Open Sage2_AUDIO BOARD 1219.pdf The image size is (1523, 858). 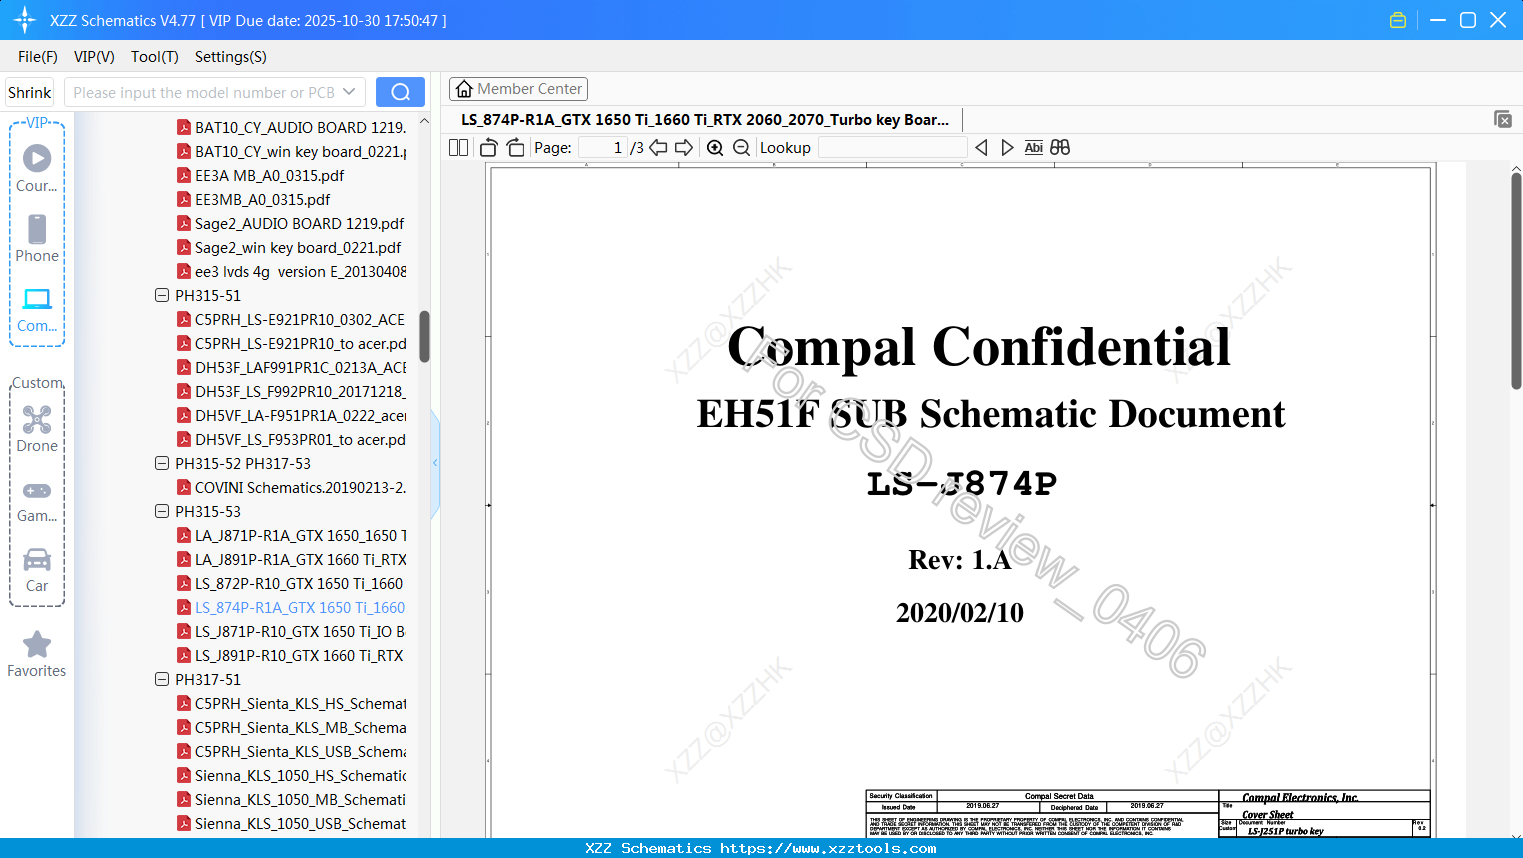(x=291, y=224)
